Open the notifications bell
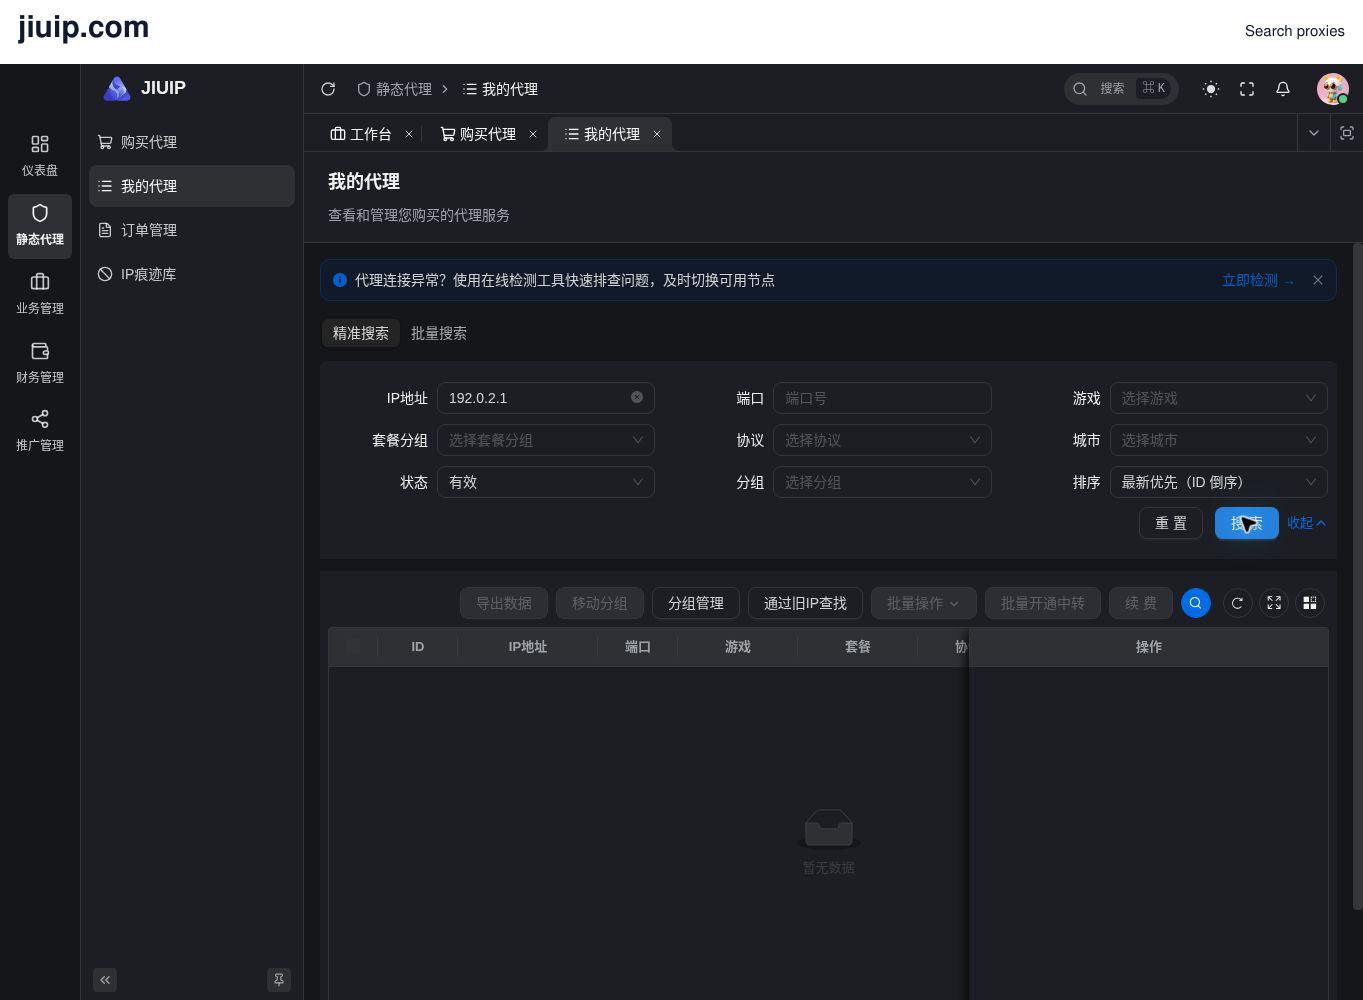 1283,89
